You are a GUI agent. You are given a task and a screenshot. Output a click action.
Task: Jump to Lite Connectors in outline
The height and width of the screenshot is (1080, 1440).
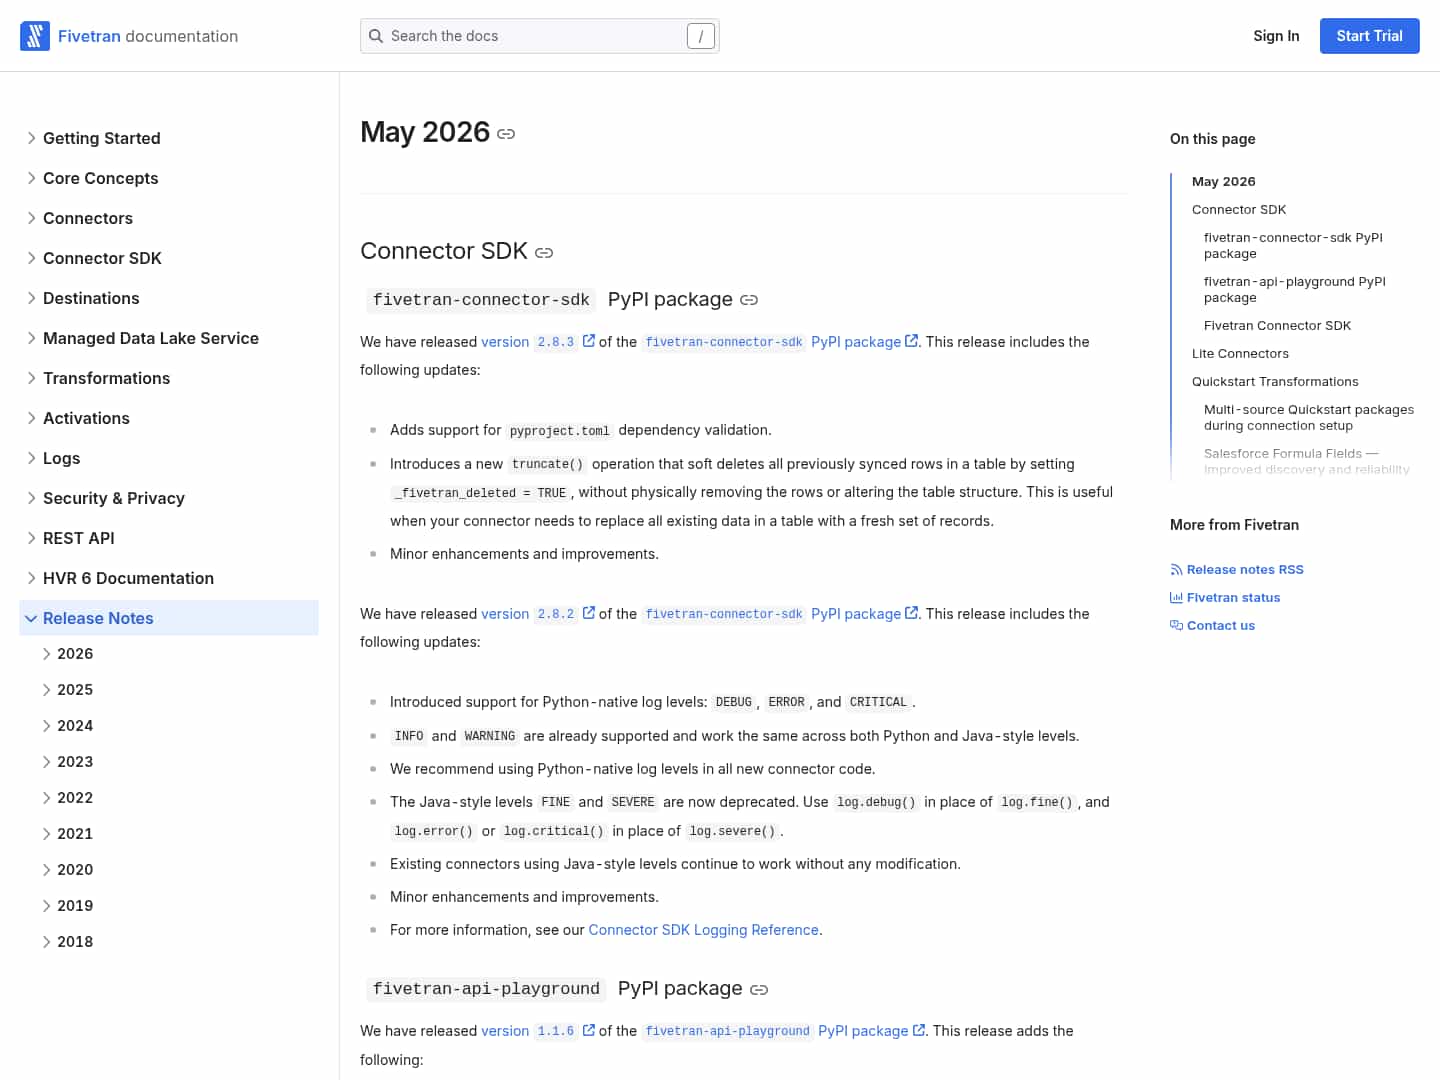coord(1240,354)
